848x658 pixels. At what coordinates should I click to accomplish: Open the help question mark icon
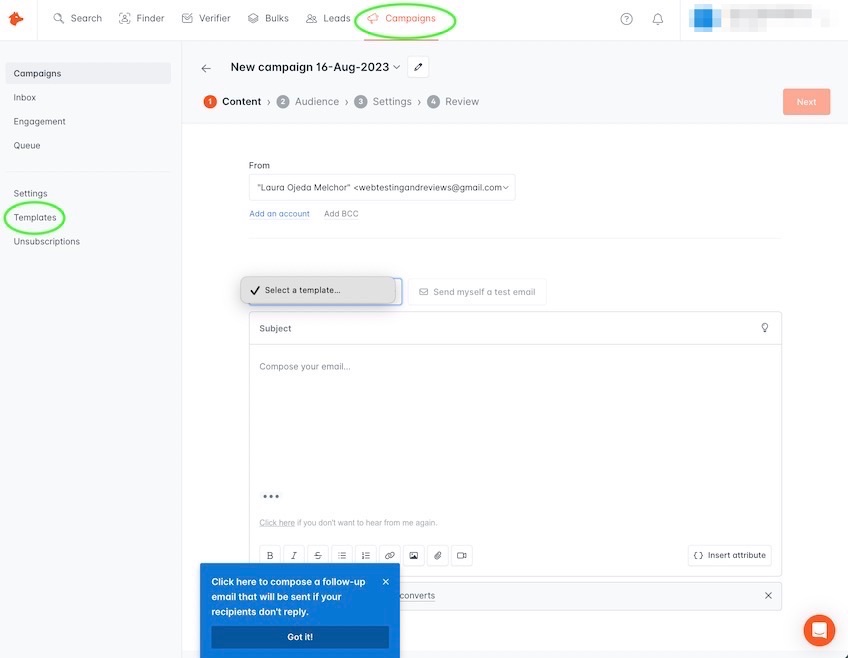pyautogui.click(x=626, y=19)
